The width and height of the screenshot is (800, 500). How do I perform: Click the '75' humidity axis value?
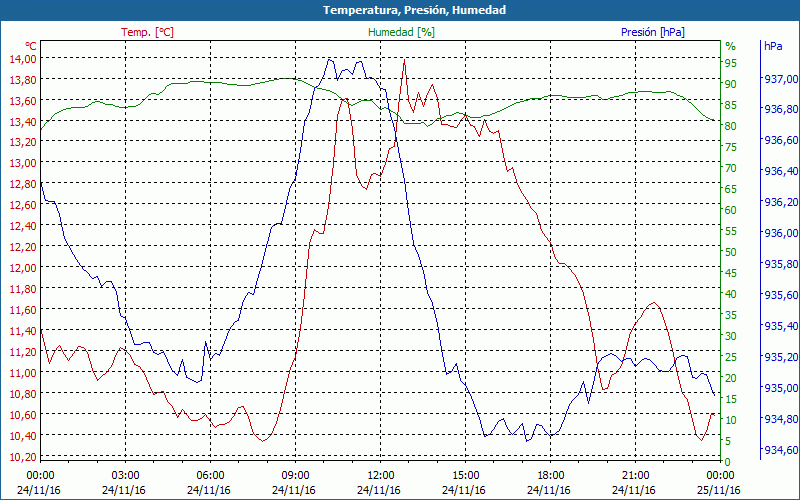731,147
